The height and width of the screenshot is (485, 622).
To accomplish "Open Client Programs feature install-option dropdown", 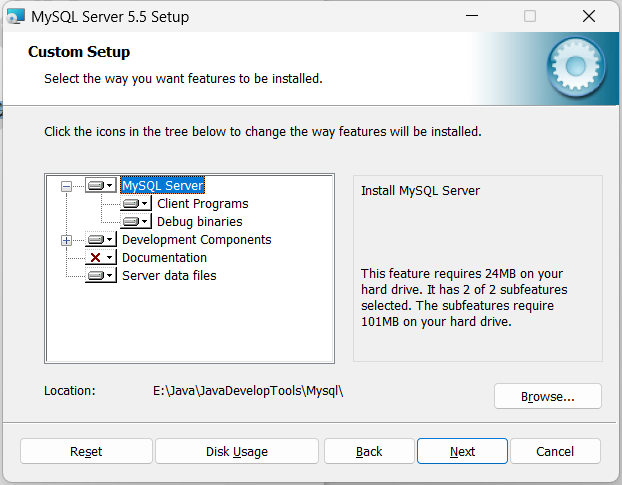I will click(136, 203).
